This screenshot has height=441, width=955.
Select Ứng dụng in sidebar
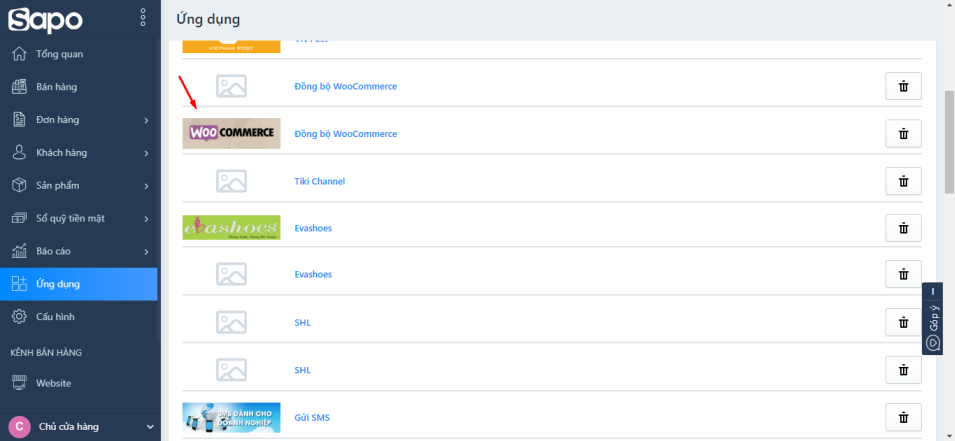(79, 284)
